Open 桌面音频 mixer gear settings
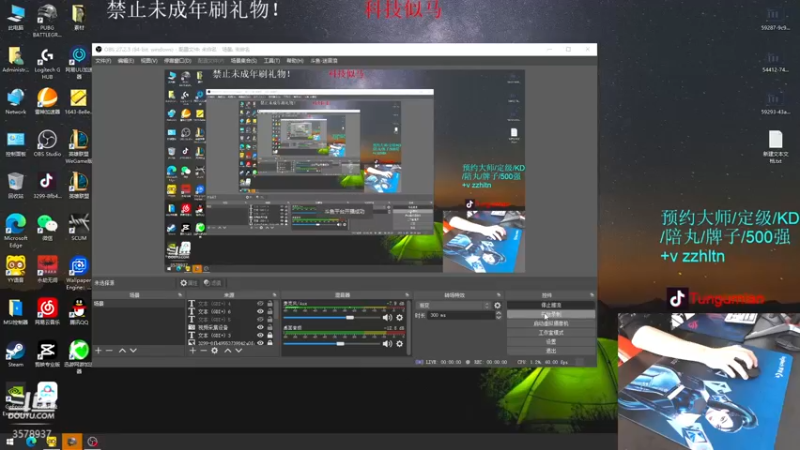The height and width of the screenshot is (450, 800). [399, 344]
